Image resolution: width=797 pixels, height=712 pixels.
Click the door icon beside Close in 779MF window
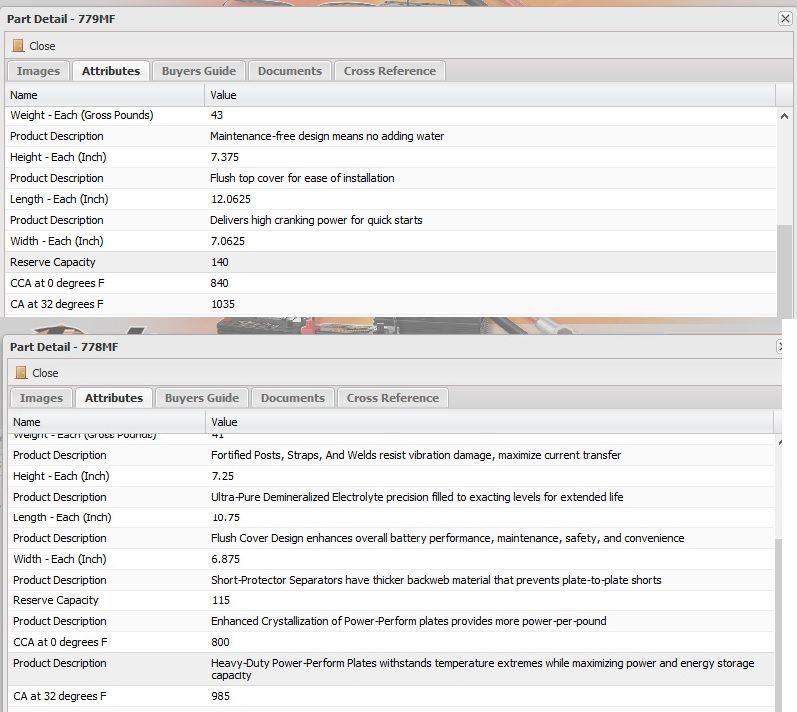pos(18,46)
